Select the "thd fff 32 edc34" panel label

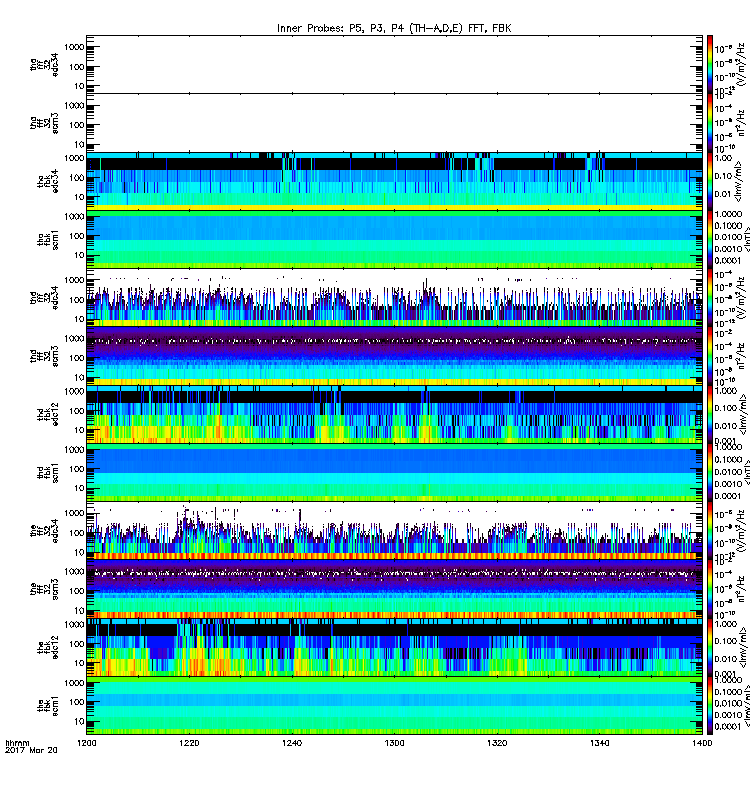click(x=44, y=297)
